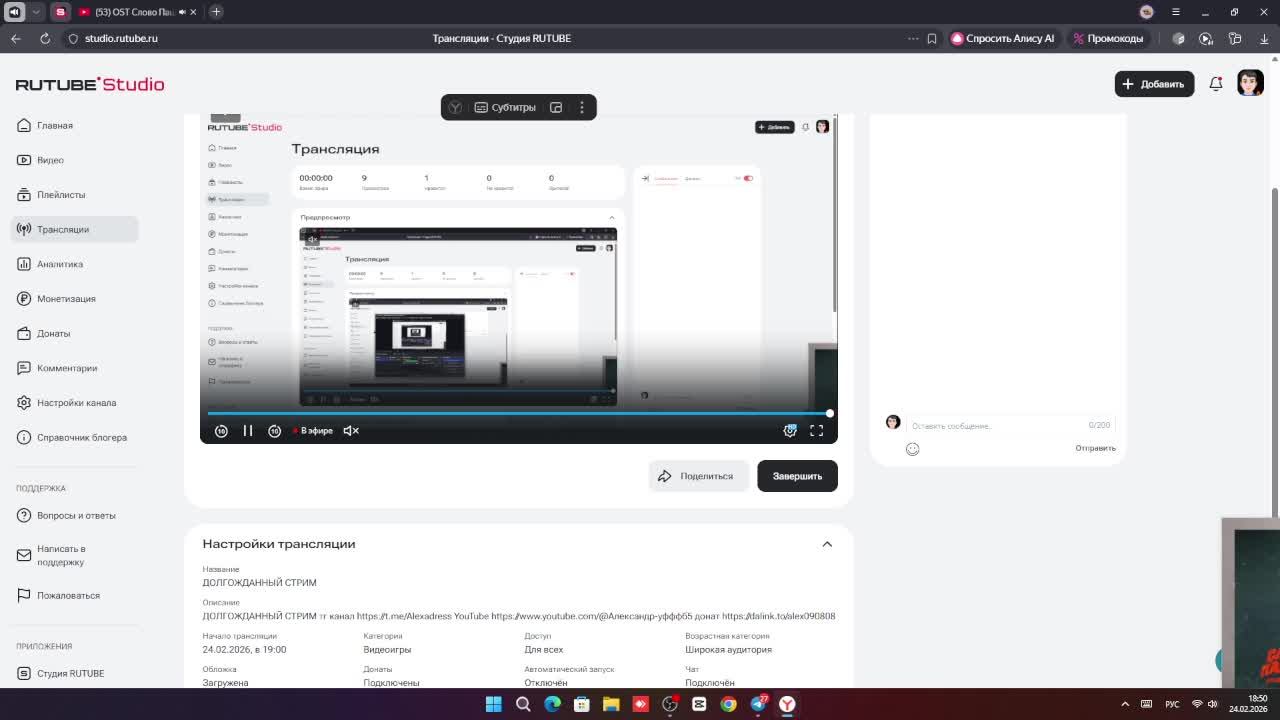
Task: Click the Поделиться button
Action: click(697, 476)
